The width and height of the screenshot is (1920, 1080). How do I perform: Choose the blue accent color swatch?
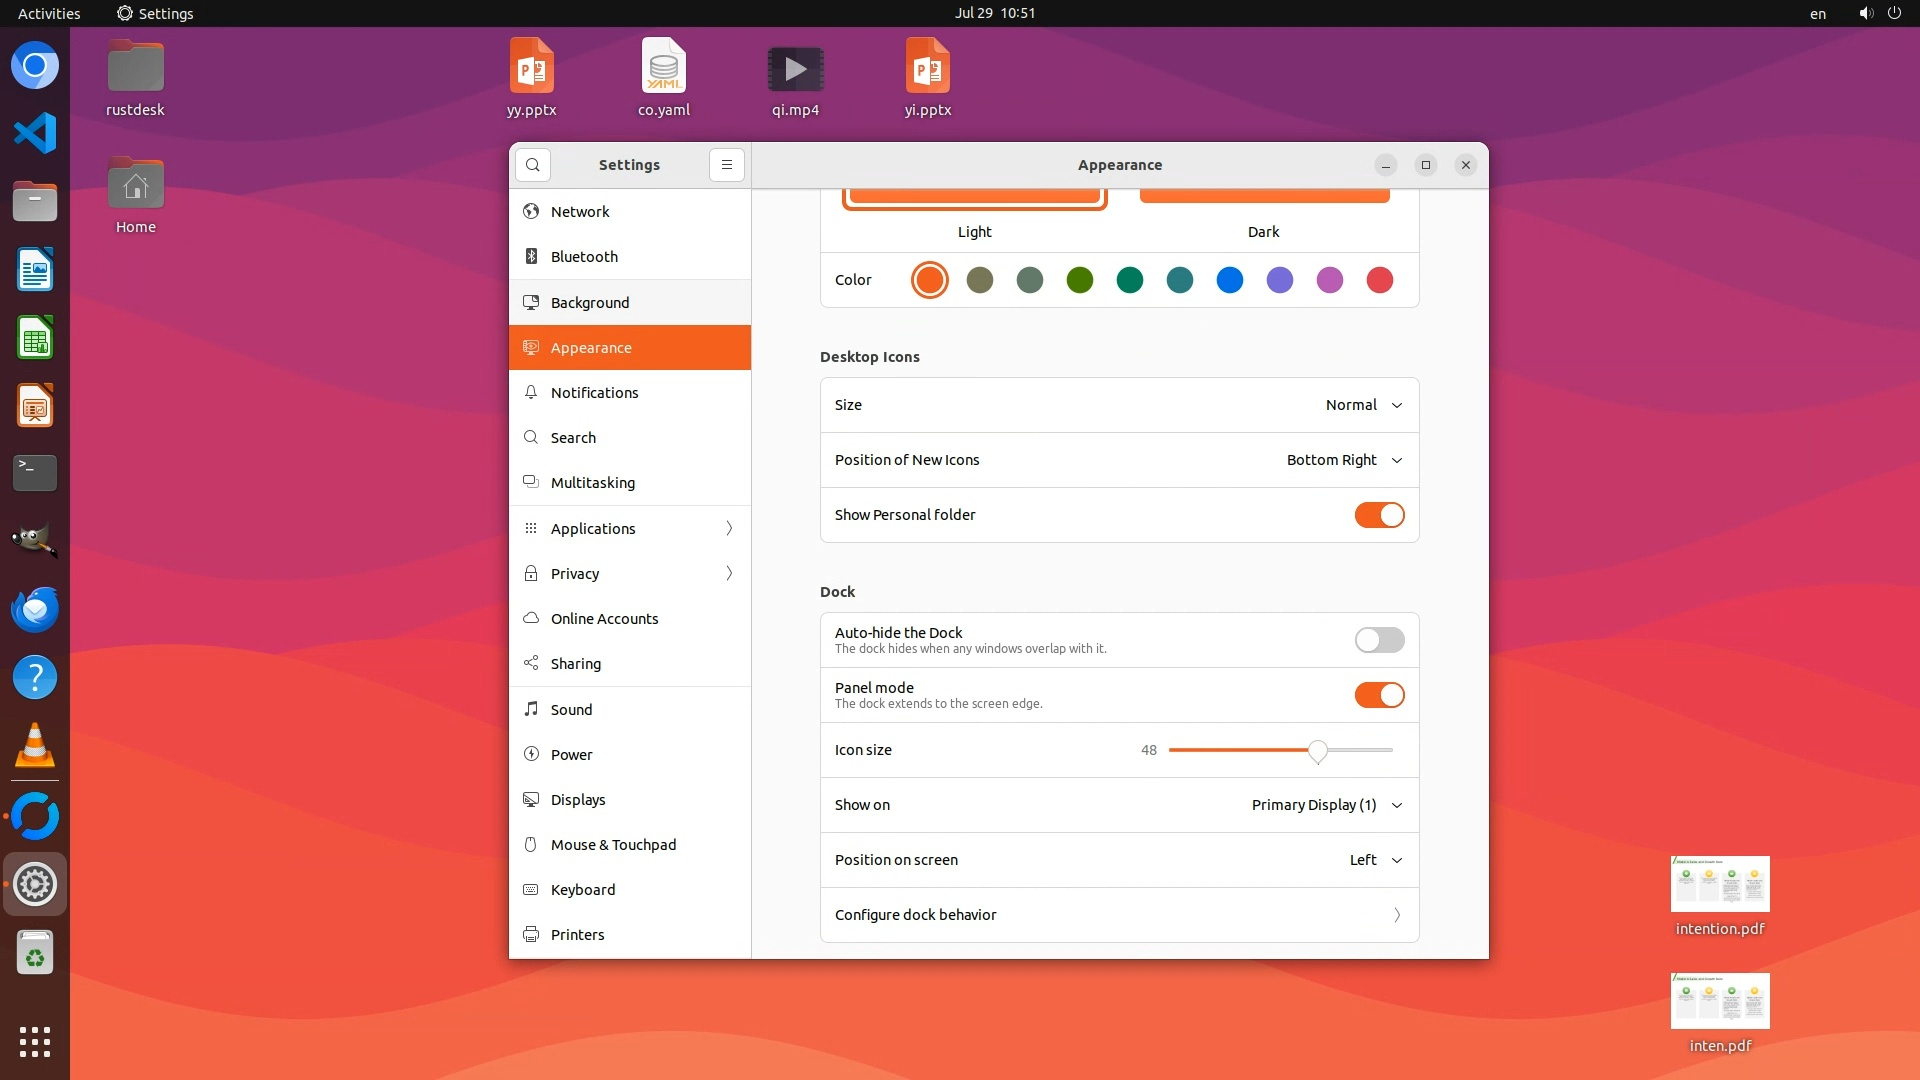click(x=1229, y=280)
